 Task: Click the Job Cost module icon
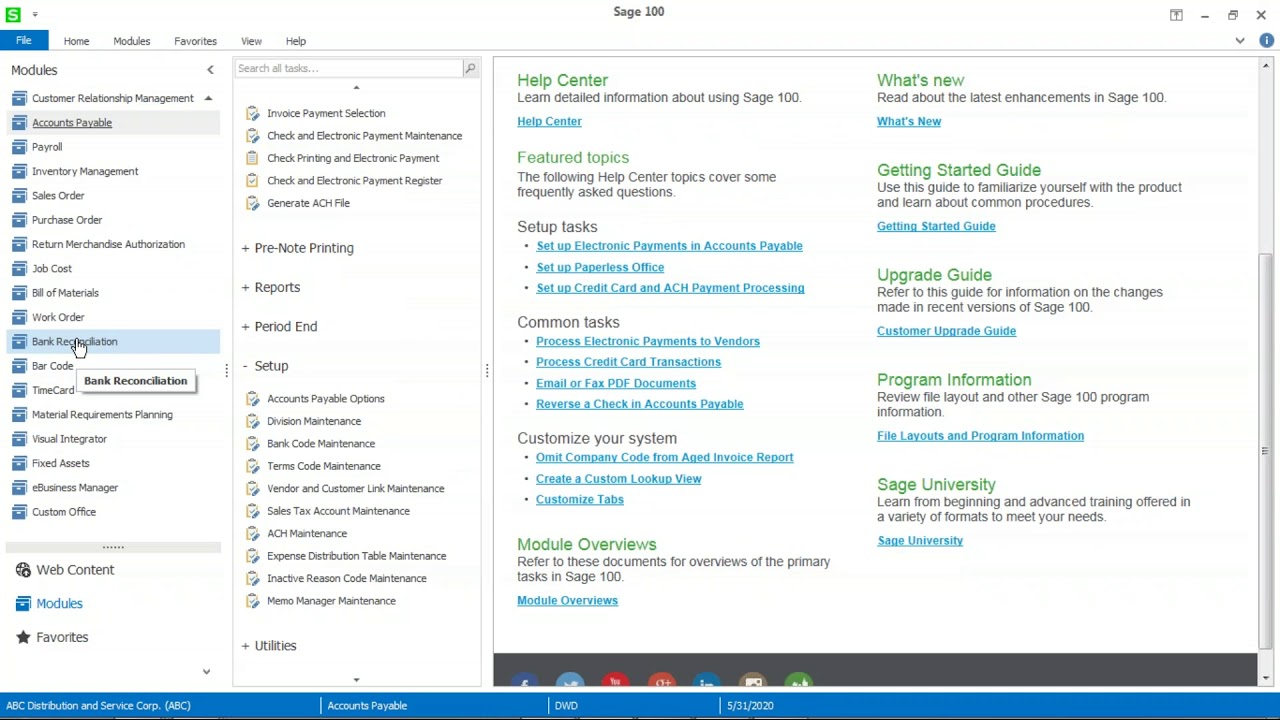pos(19,269)
